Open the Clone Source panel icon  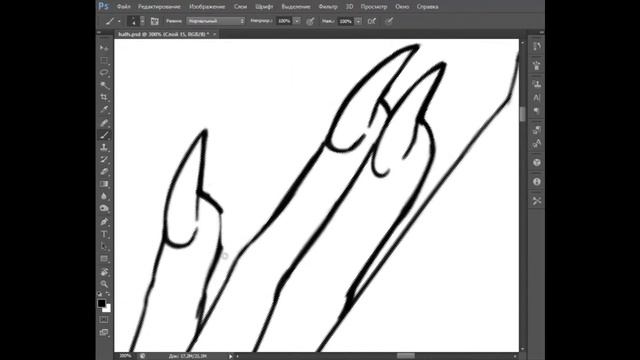point(537,84)
